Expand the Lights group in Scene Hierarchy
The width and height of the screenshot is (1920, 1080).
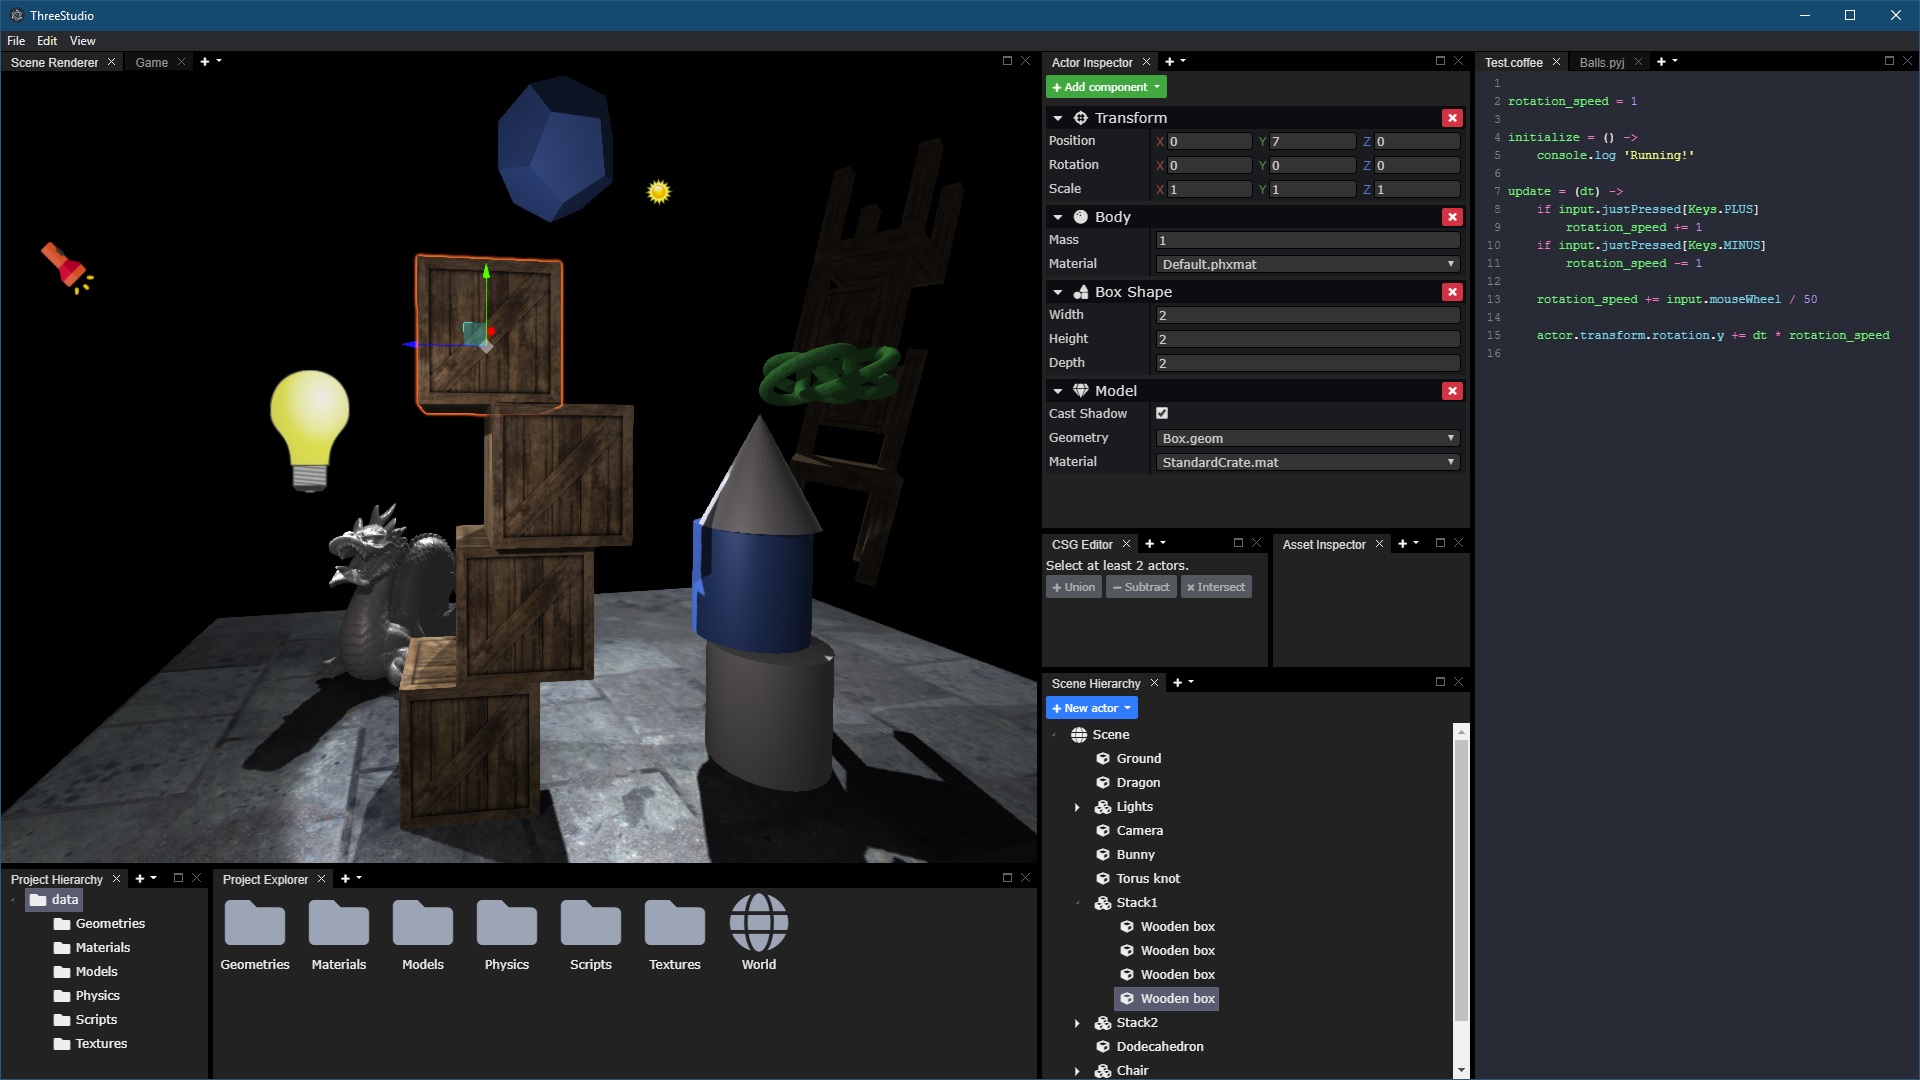tap(1077, 807)
